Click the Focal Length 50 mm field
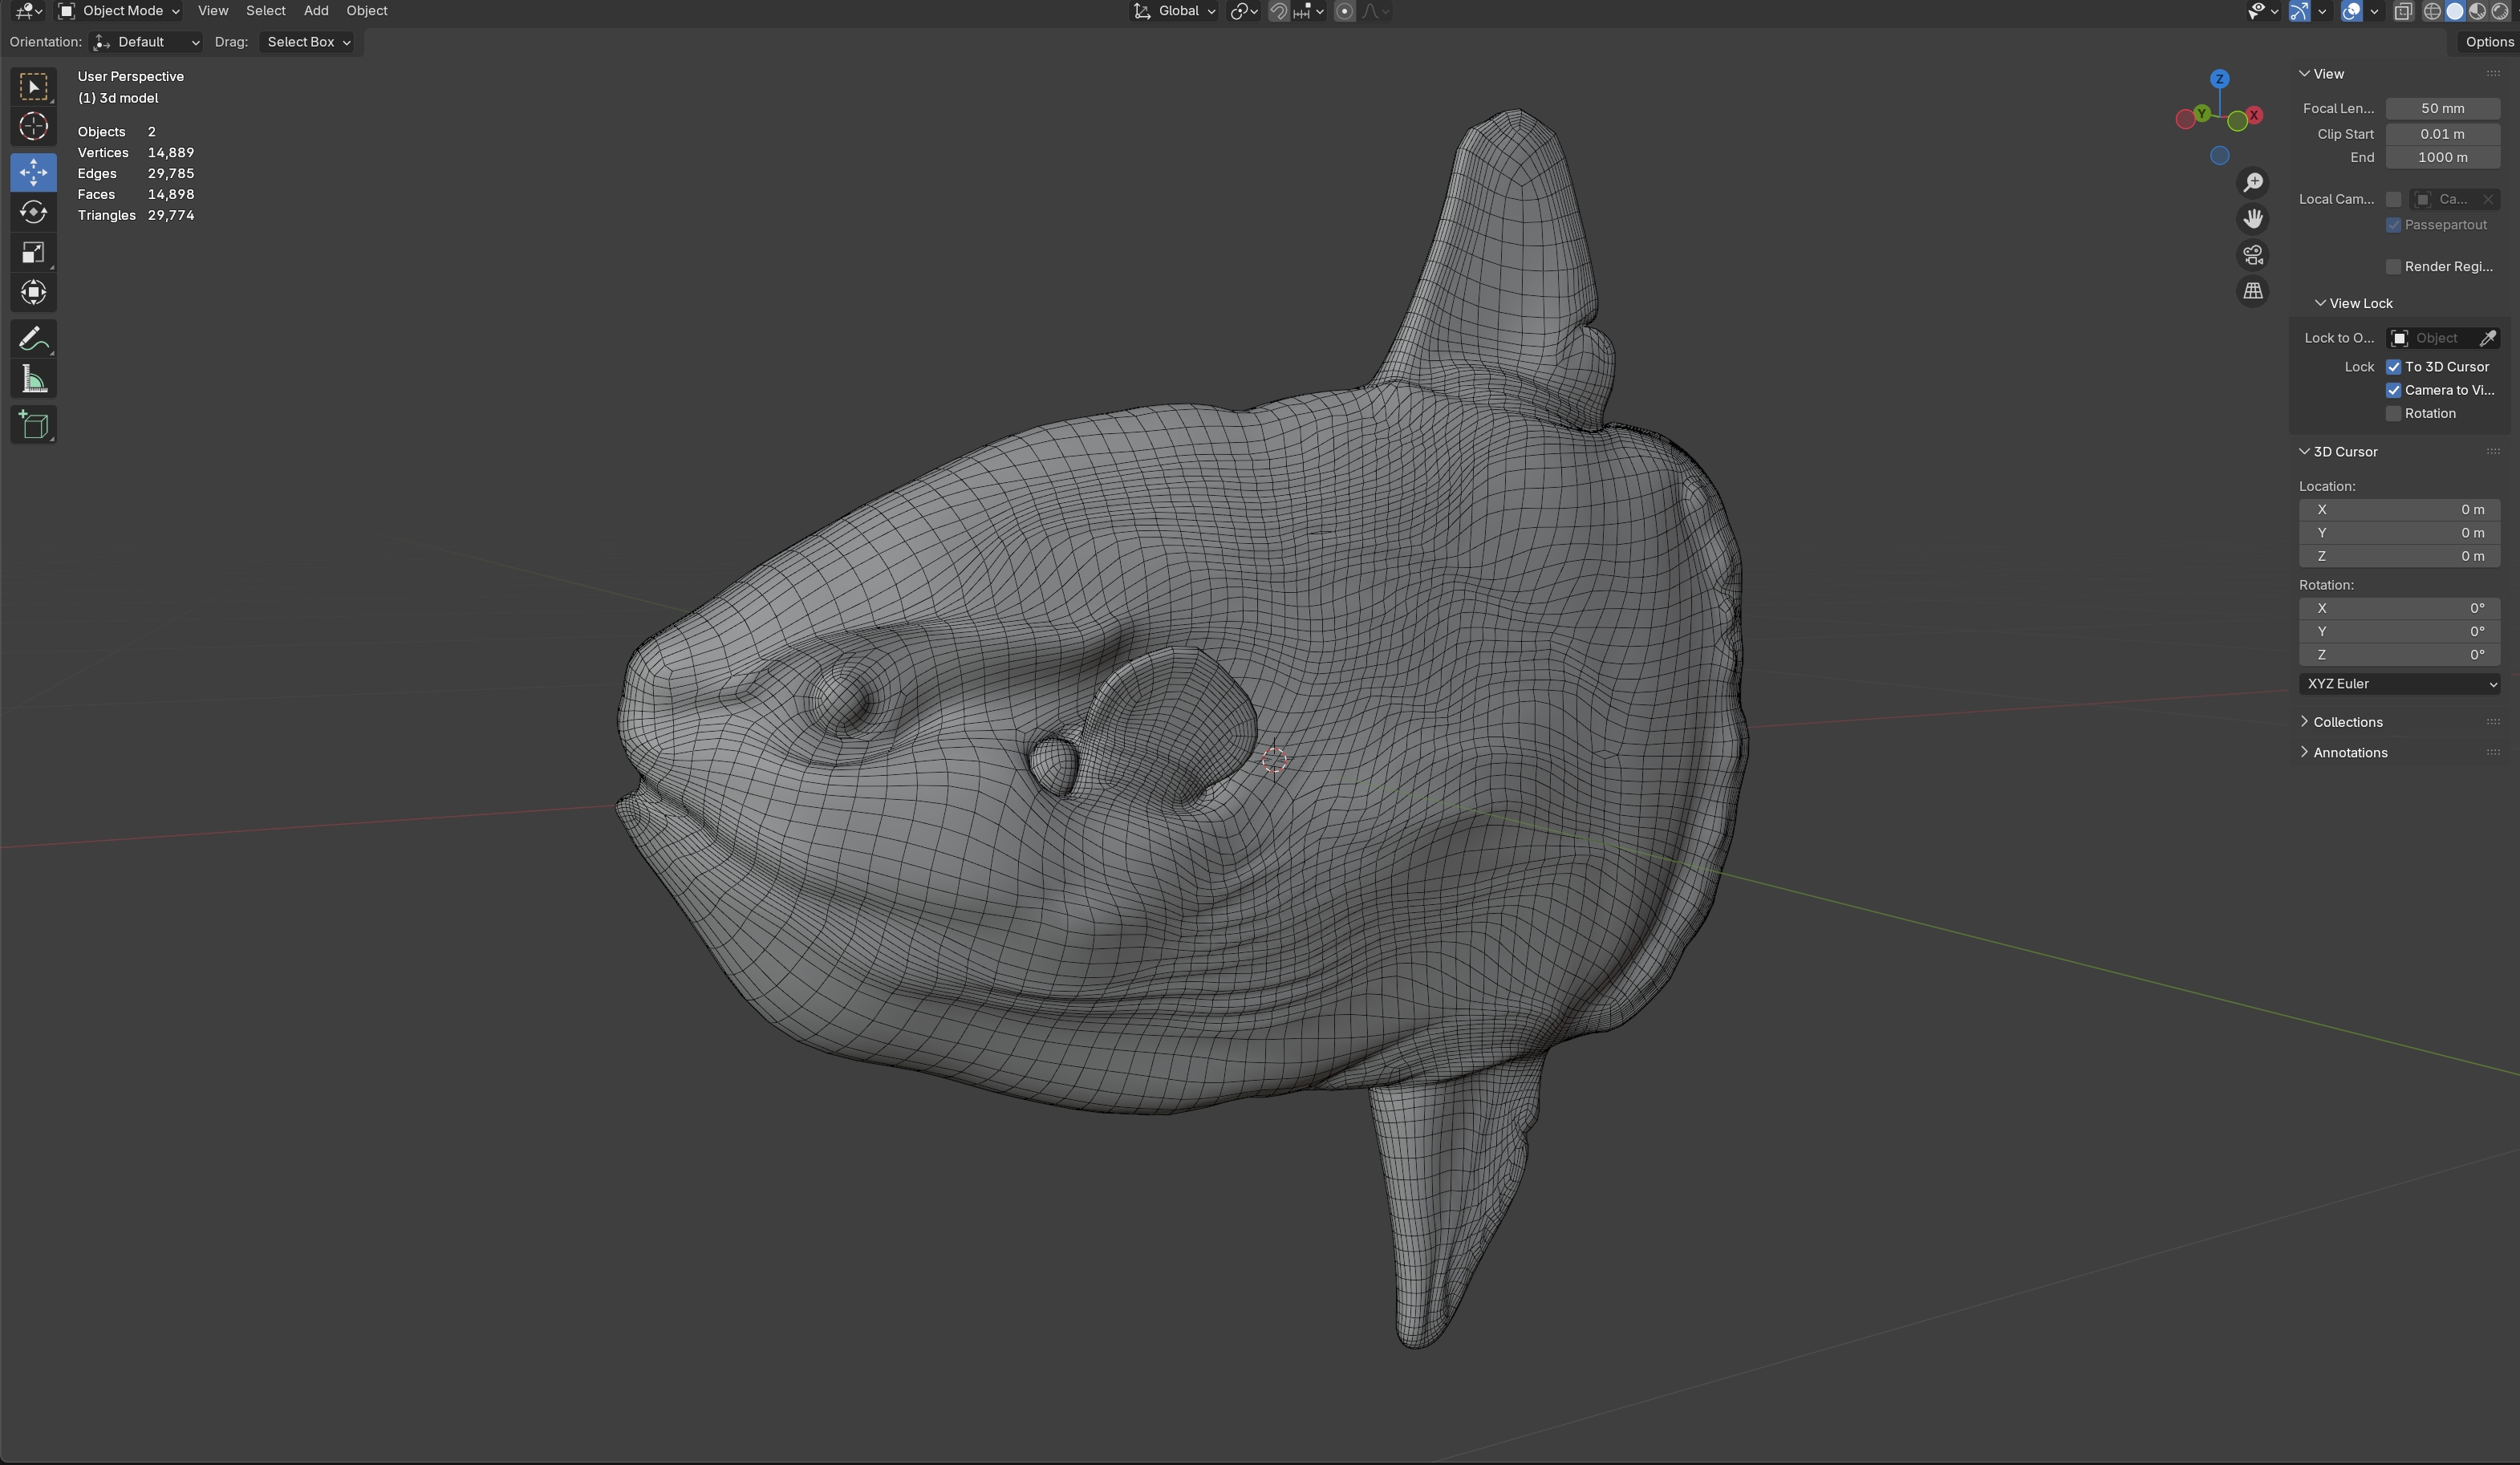The image size is (2520, 1465). coord(2442,108)
